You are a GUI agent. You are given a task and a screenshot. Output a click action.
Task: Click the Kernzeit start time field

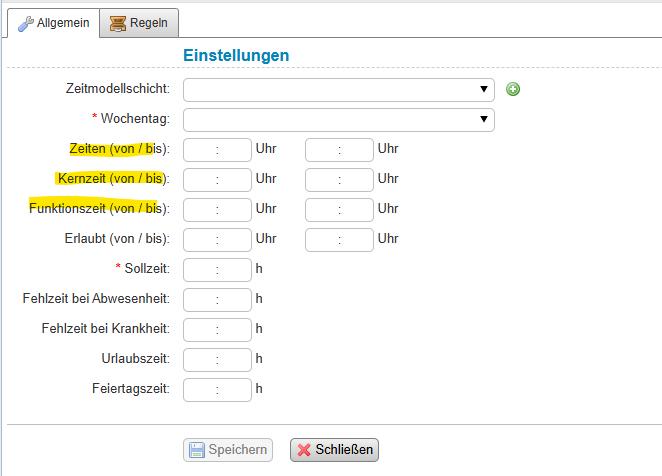point(217,179)
